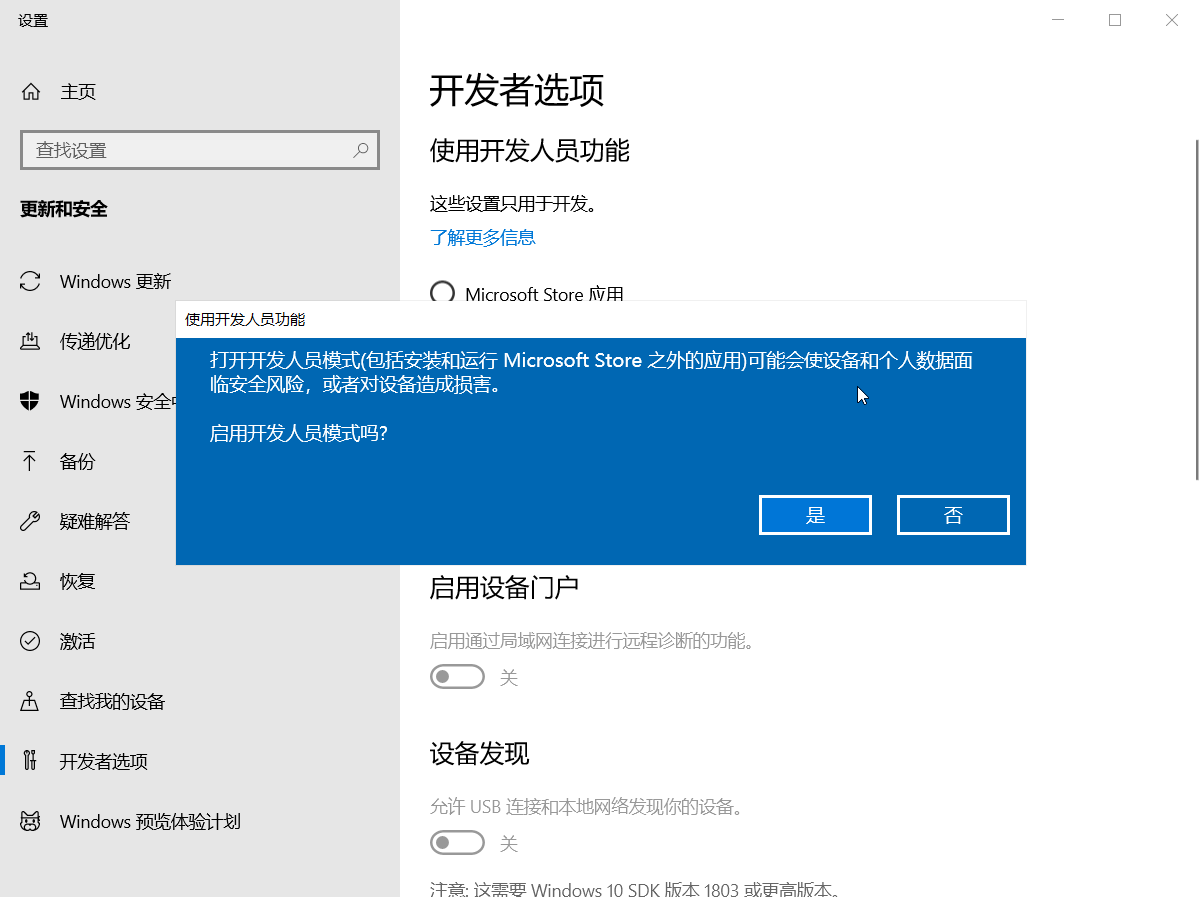
Task: Click 更新和安全 sidebar heading
Action: pyautogui.click(x=64, y=209)
